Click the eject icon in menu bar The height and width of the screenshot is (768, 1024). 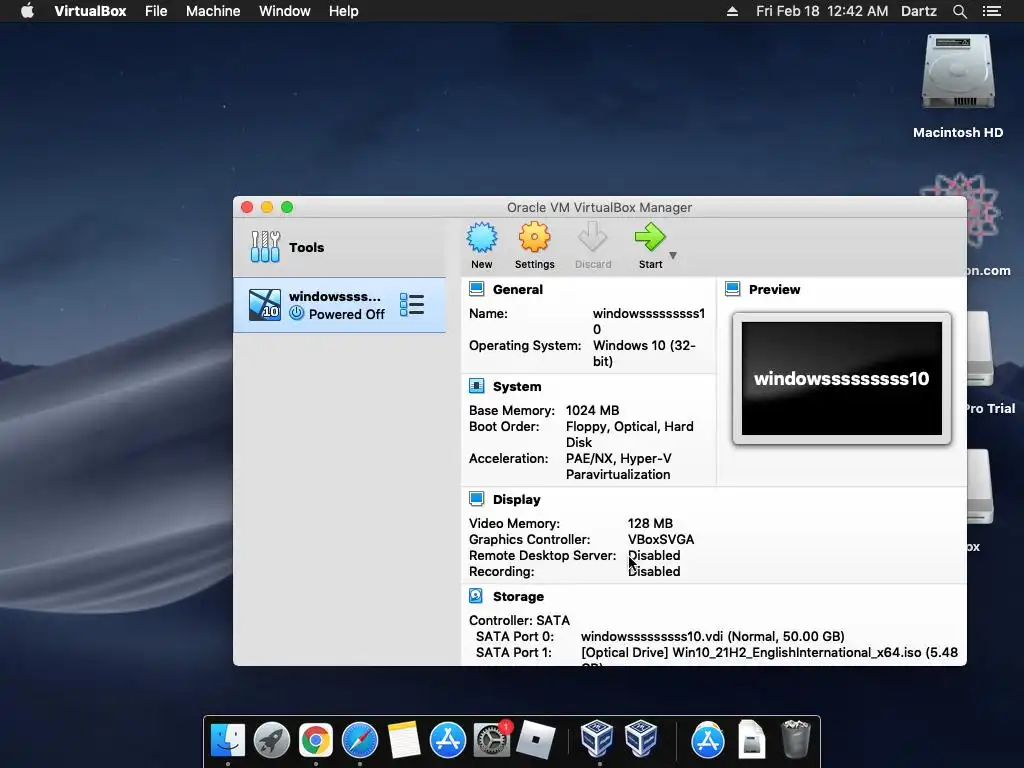pyautogui.click(x=733, y=11)
